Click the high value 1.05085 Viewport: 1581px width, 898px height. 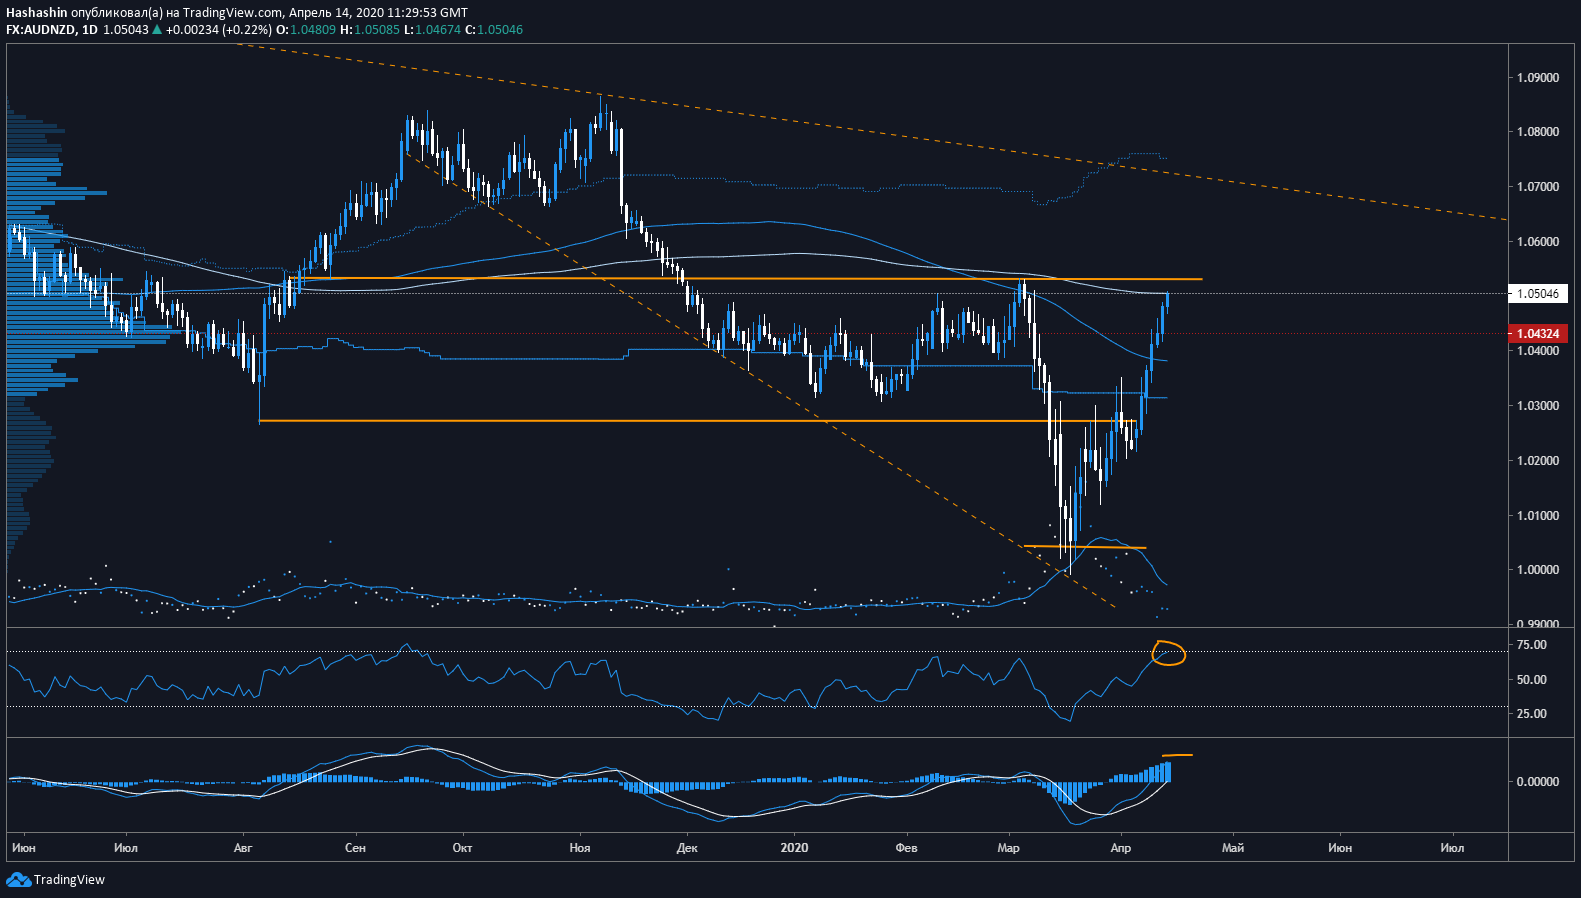point(376,30)
